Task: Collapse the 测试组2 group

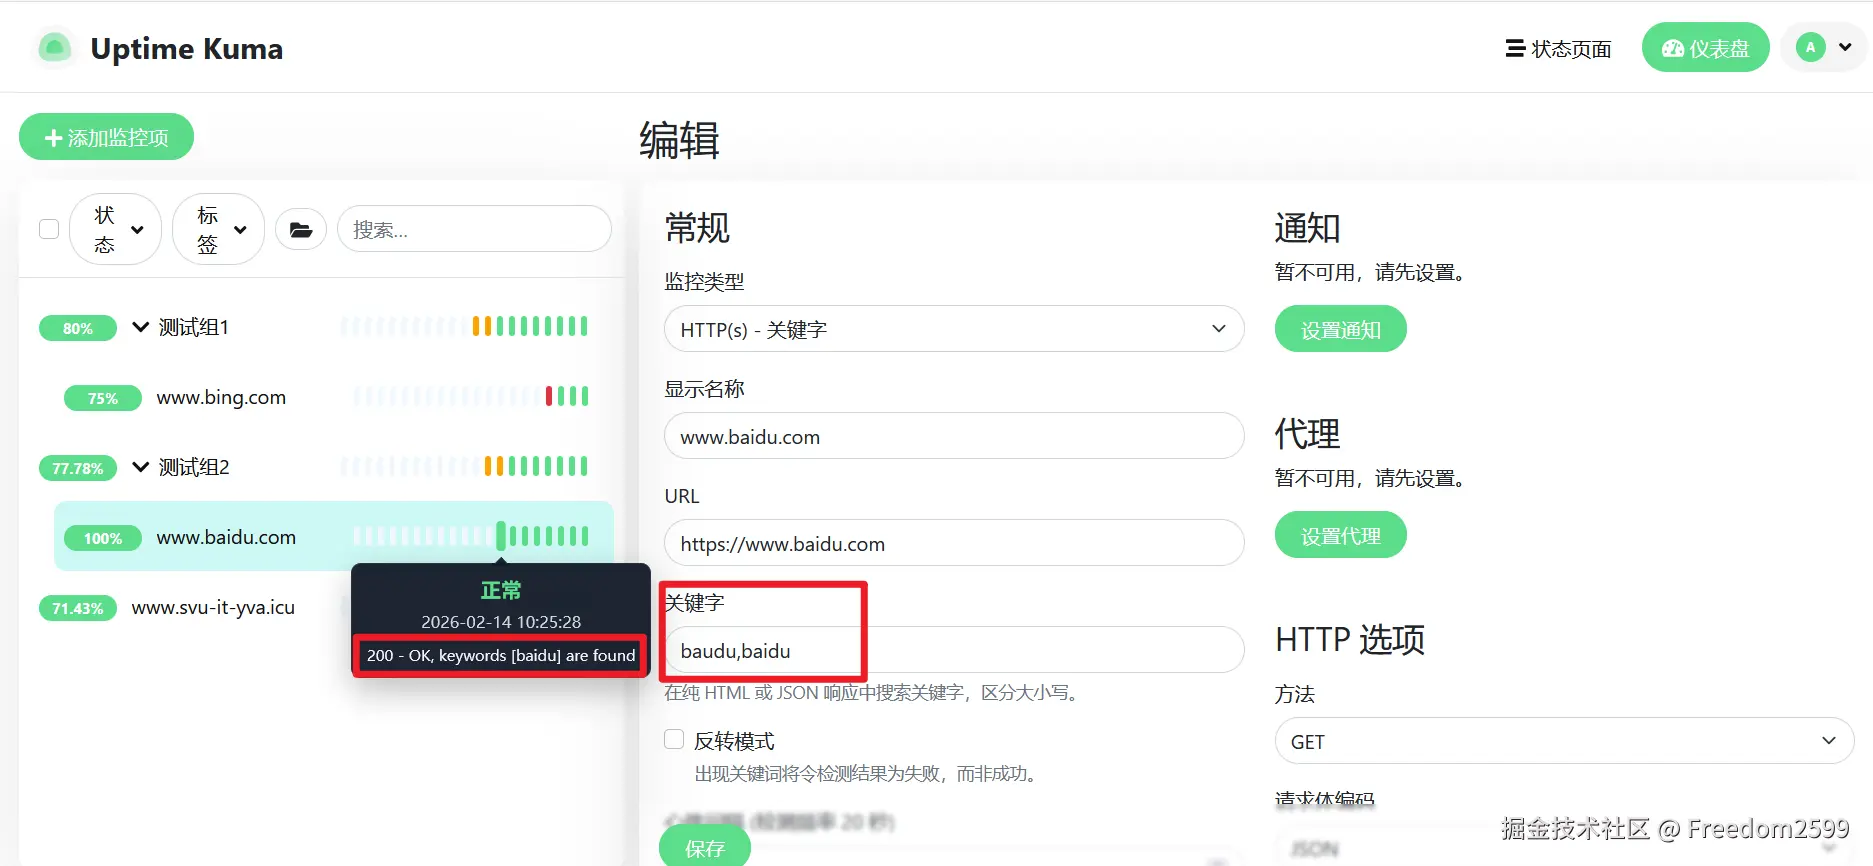Action: (141, 467)
